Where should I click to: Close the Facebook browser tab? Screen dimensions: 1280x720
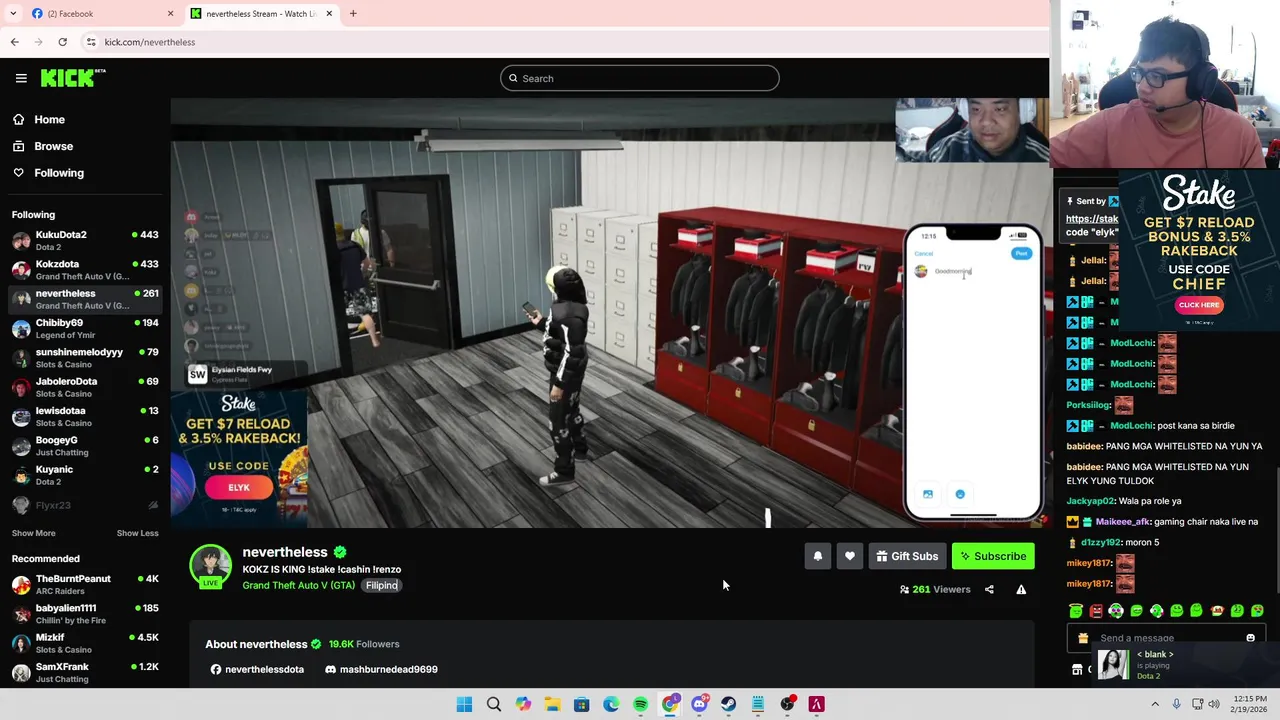click(x=170, y=13)
